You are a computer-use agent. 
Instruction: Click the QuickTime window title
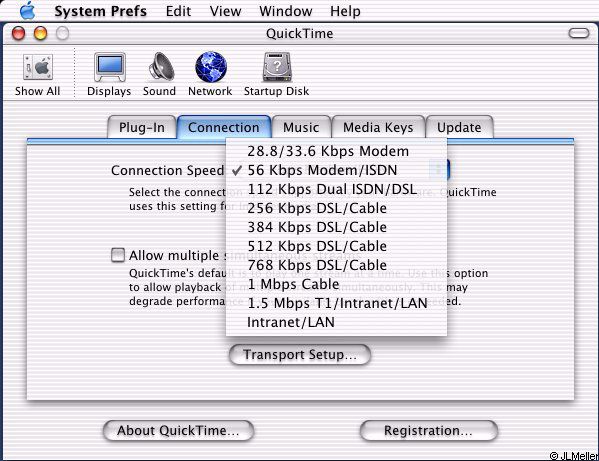(300, 34)
